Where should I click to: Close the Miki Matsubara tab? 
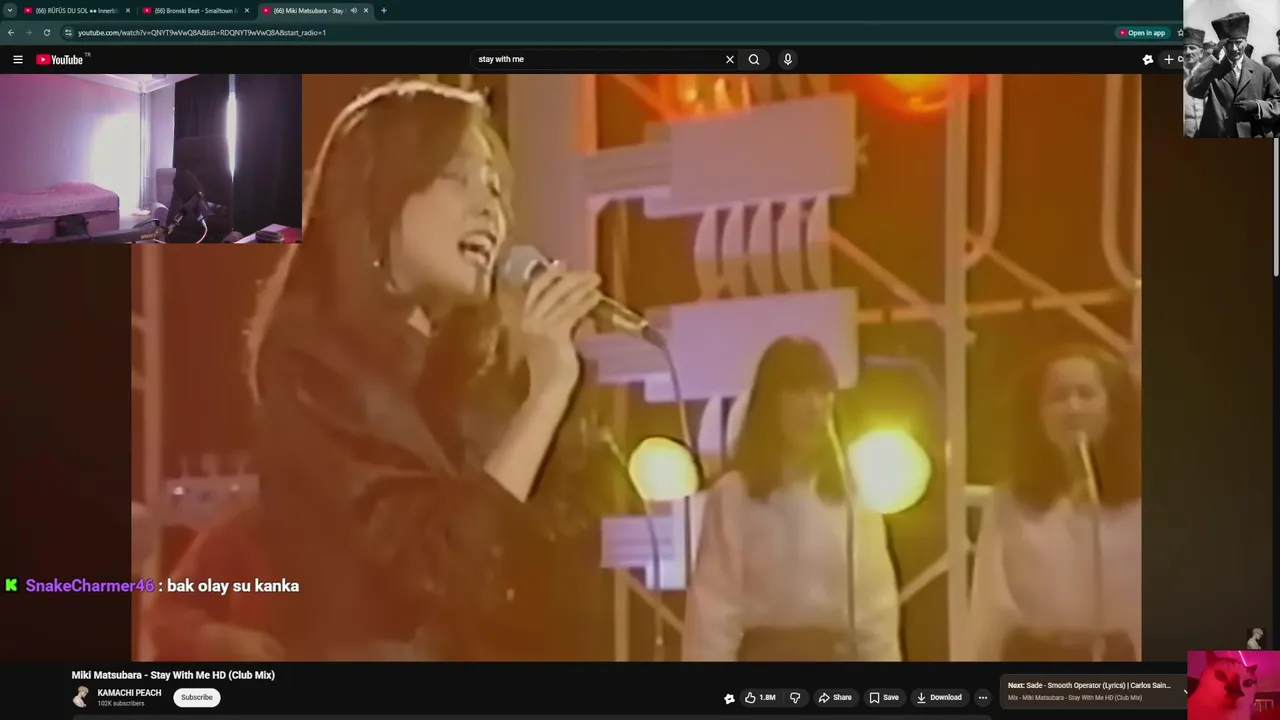(366, 10)
